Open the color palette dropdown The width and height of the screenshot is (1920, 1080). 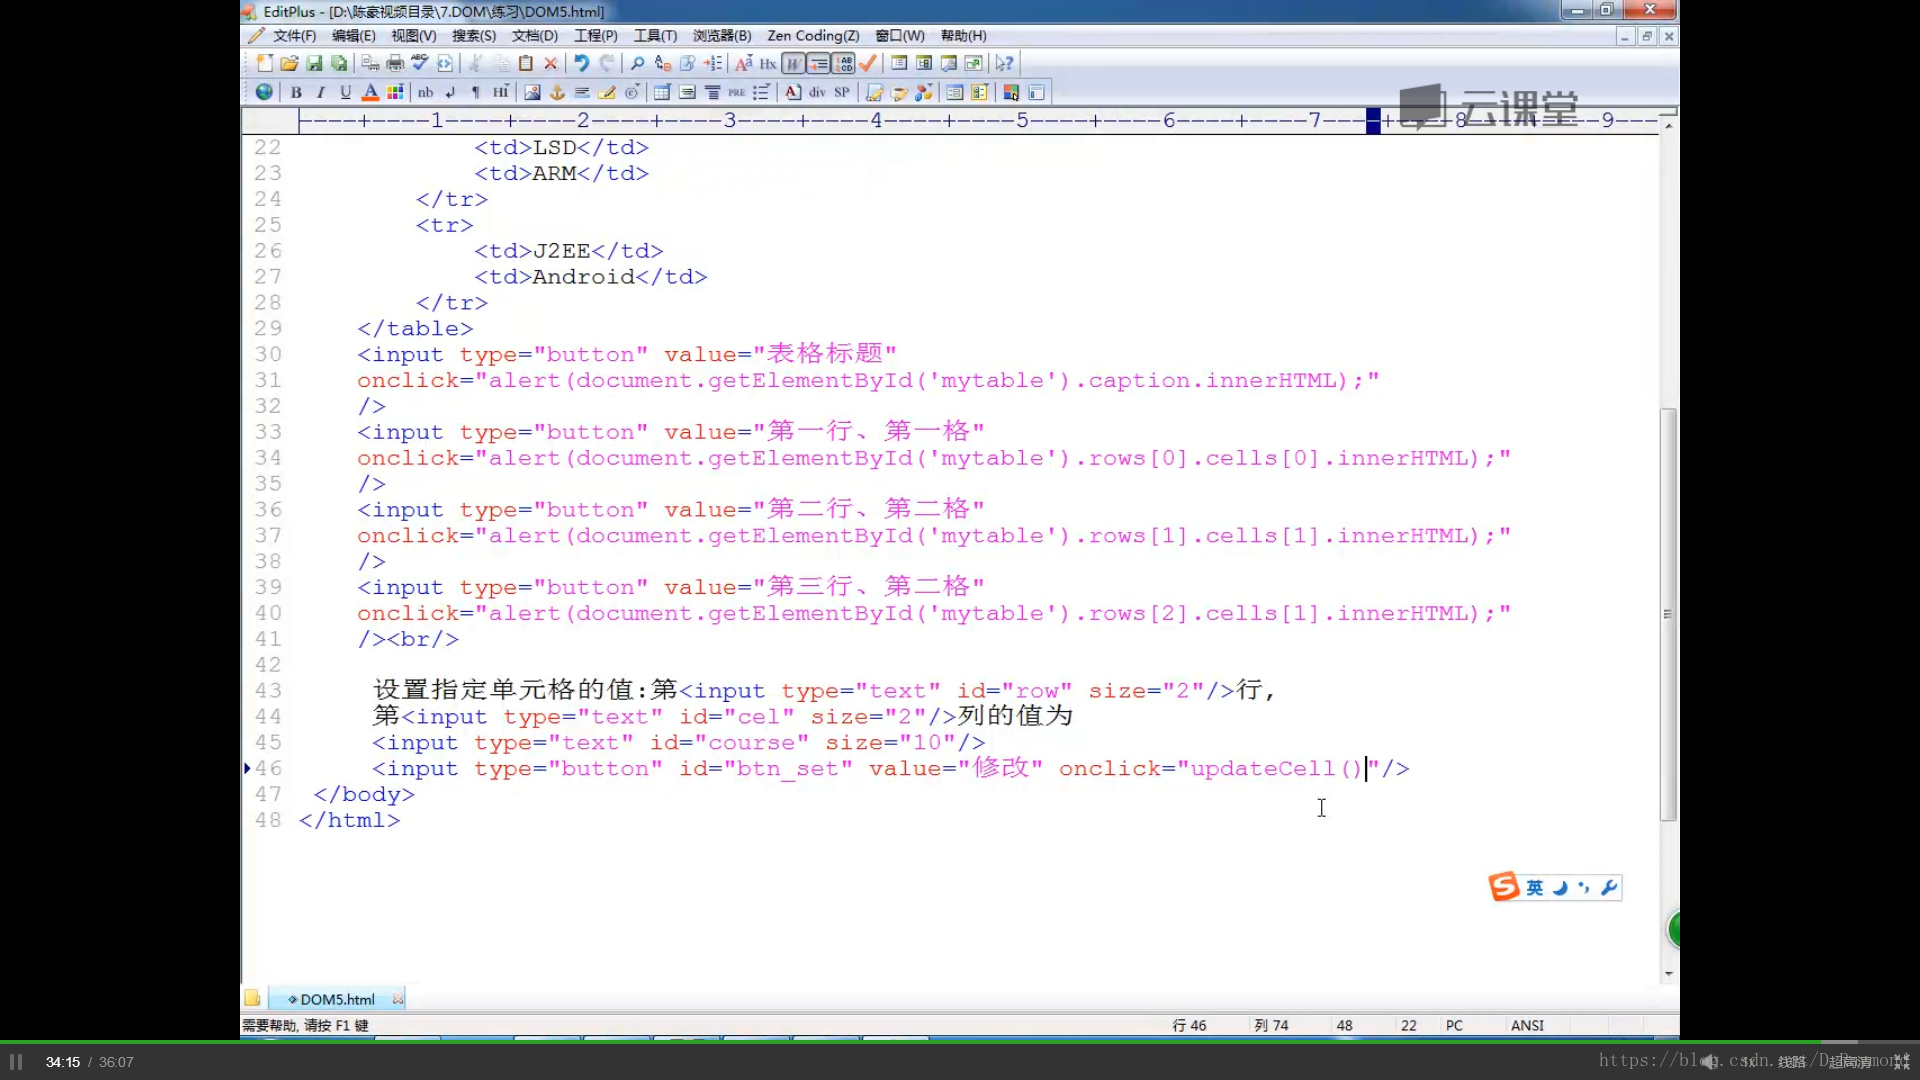396,92
